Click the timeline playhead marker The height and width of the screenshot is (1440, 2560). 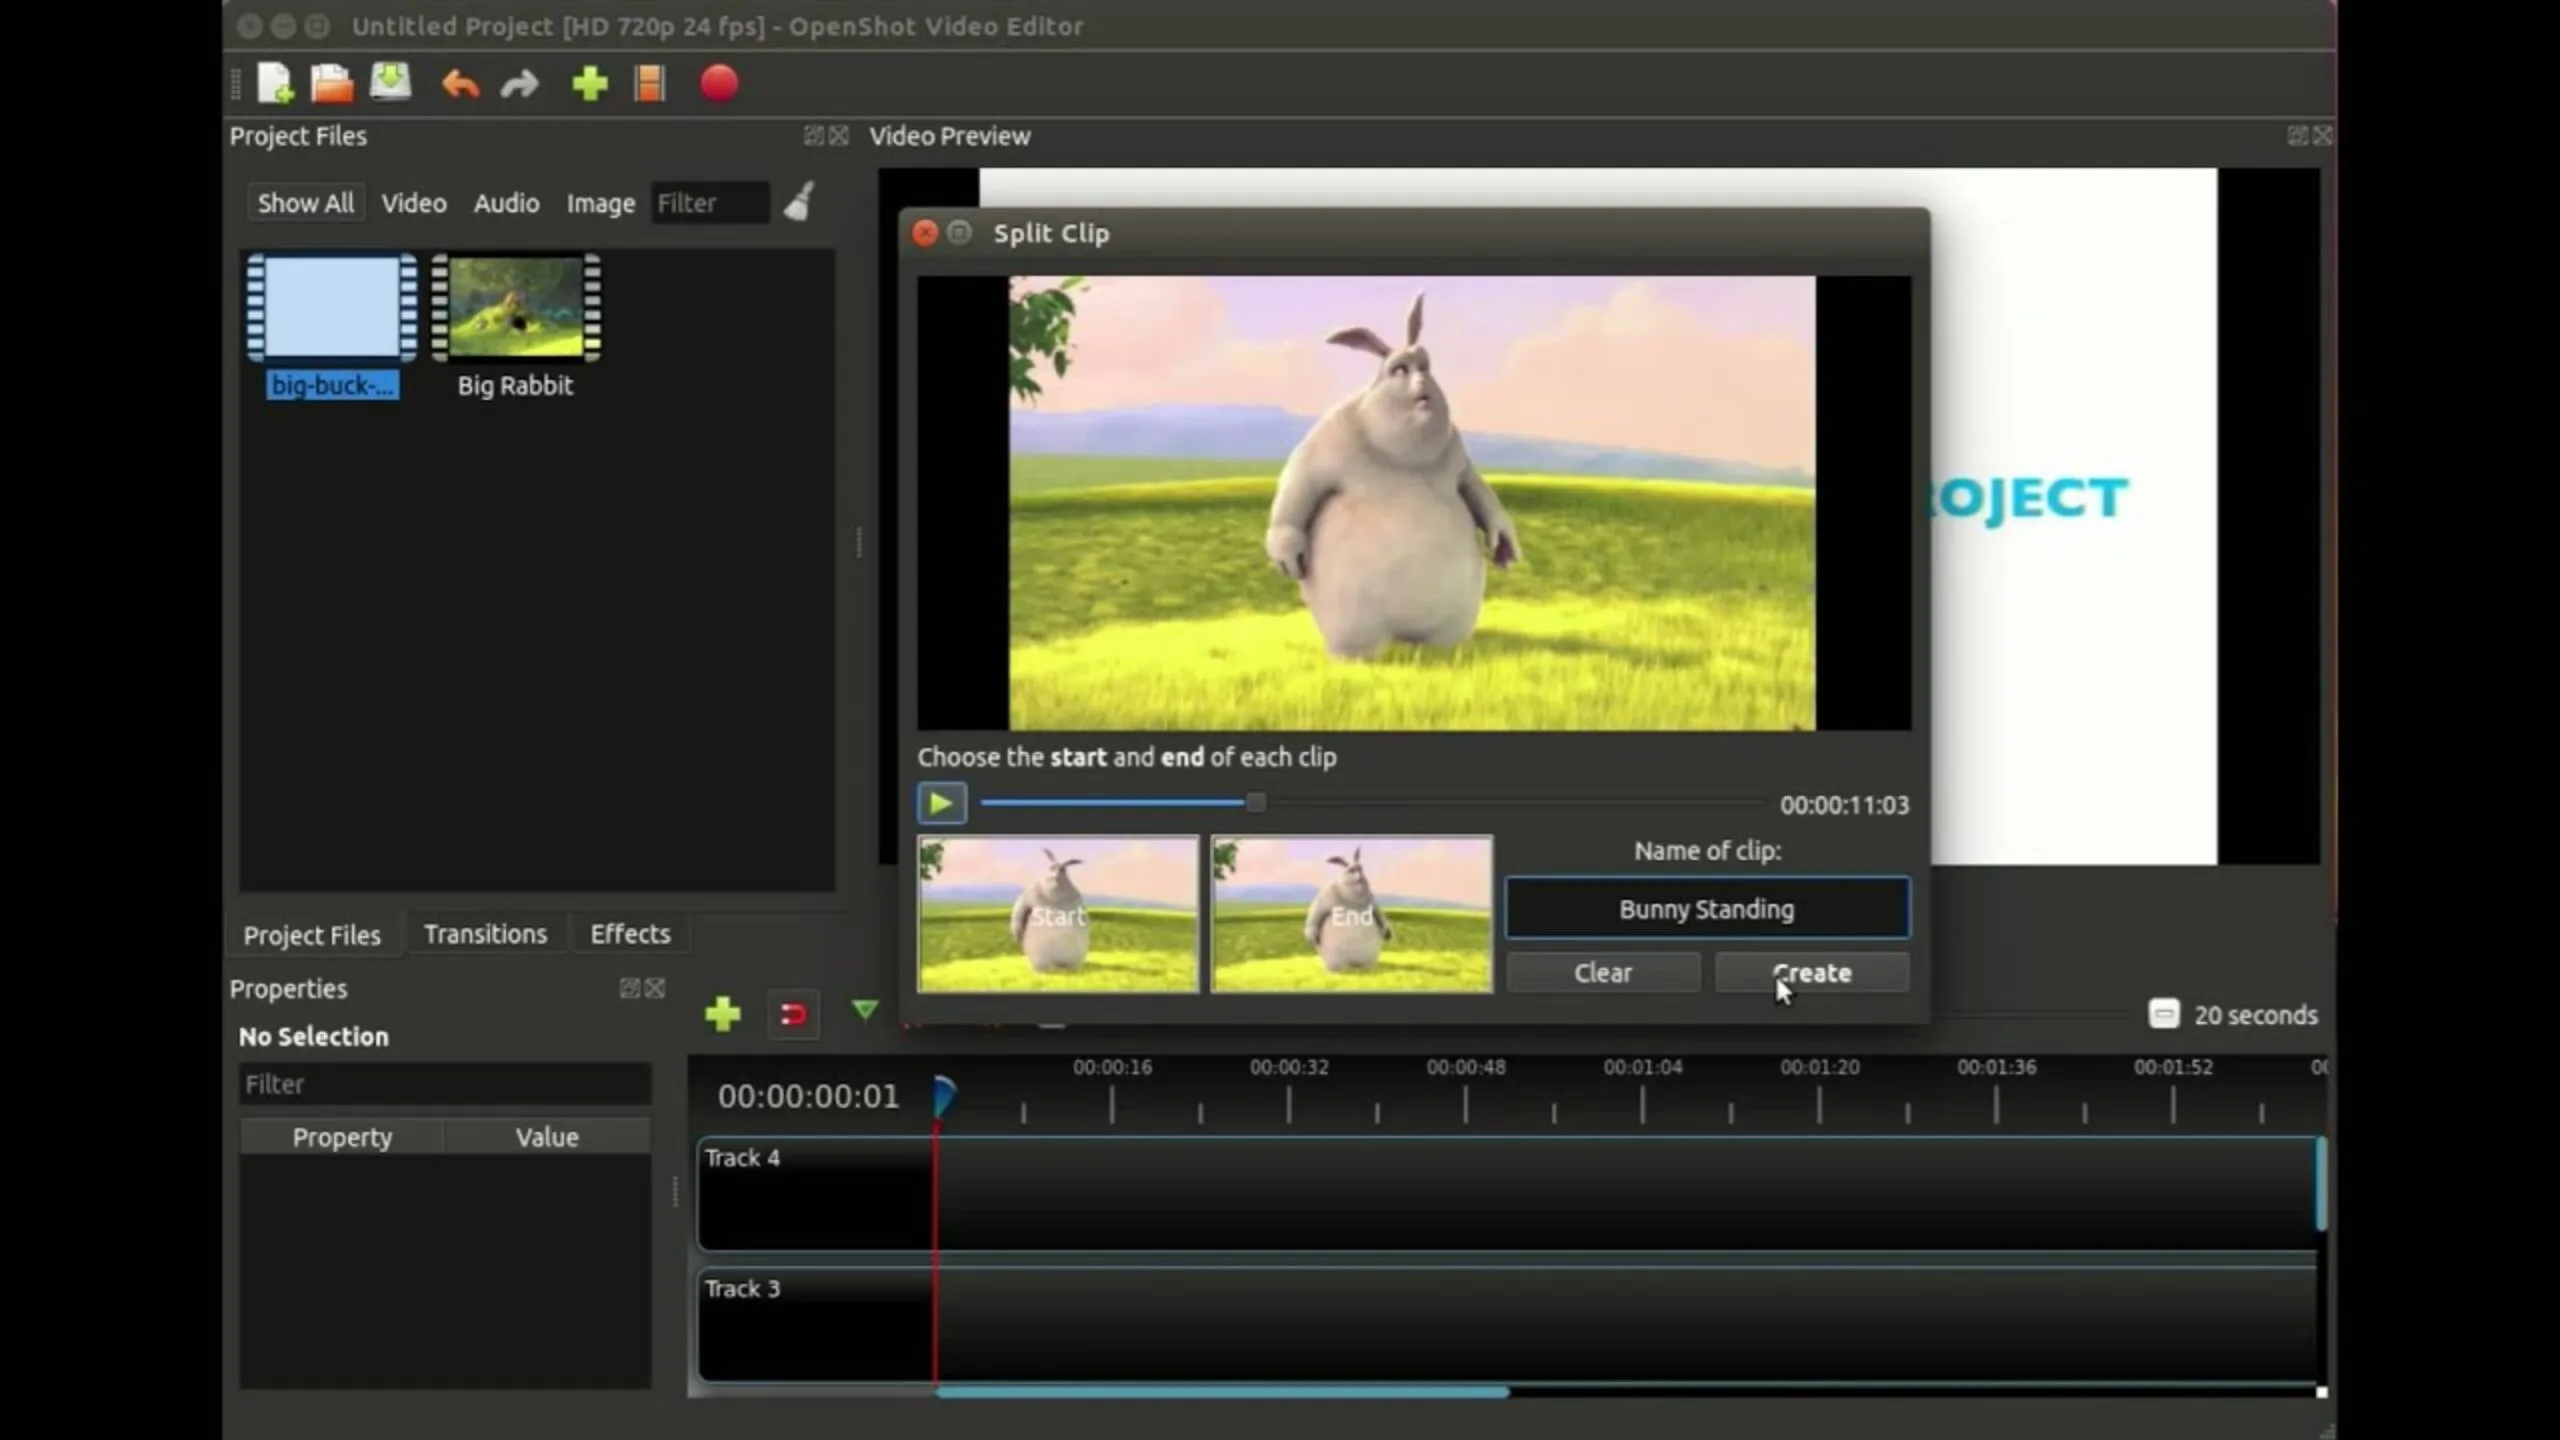942,1097
